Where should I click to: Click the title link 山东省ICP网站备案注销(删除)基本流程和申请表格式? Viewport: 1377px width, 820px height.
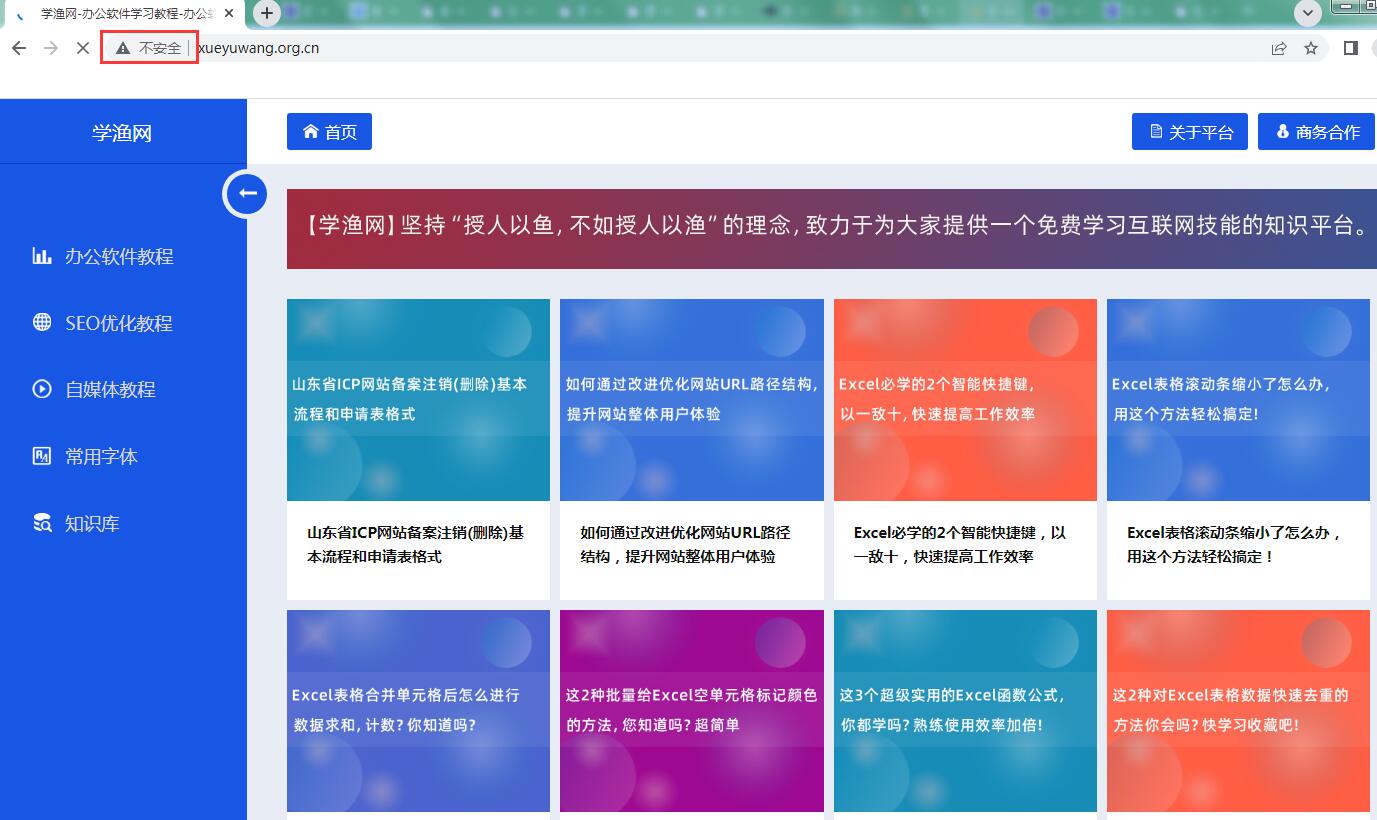(x=416, y=544)
